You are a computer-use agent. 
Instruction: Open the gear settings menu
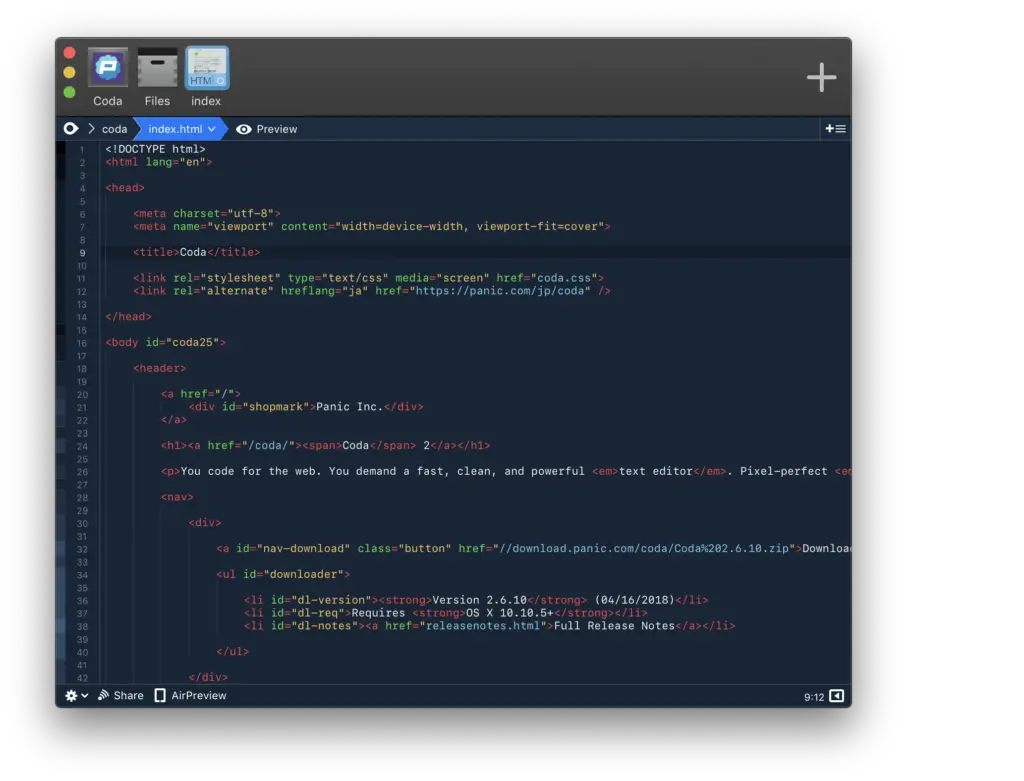click(x=76, y=695)
